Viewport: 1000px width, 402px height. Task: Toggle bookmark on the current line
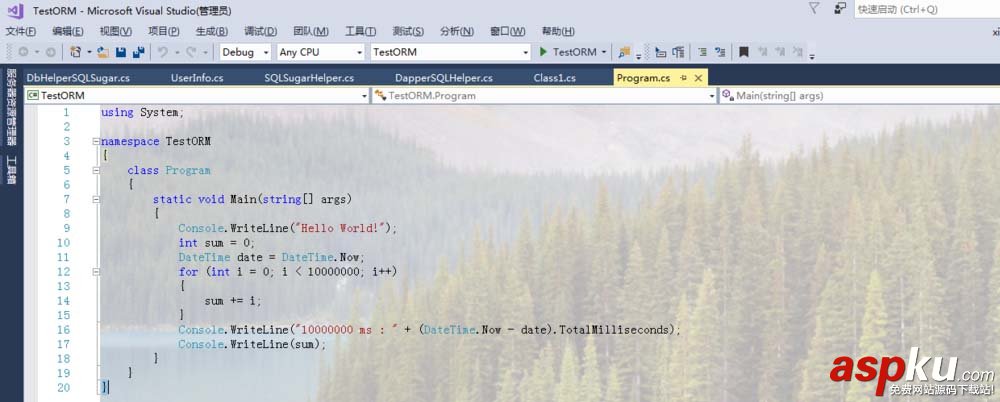tap(745, 52)
